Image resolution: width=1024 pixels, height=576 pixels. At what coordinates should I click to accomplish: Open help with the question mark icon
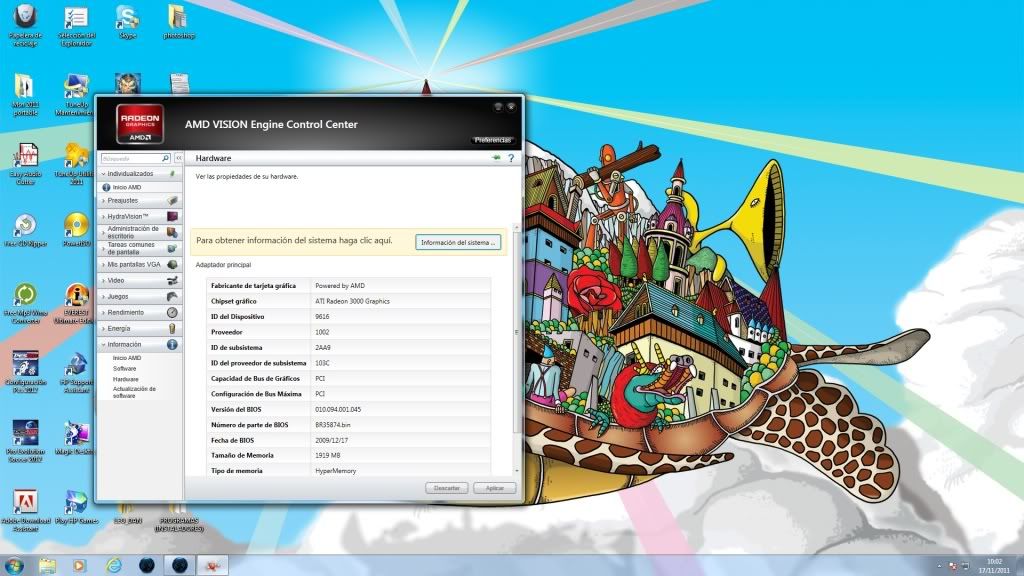[x=511, y=158]
